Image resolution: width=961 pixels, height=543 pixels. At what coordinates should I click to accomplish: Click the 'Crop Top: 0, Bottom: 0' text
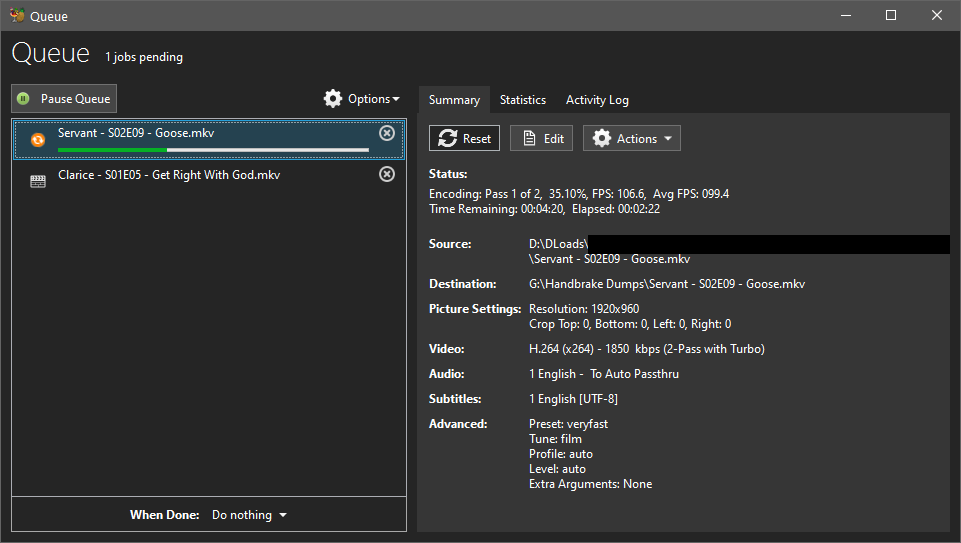[630, 324]
